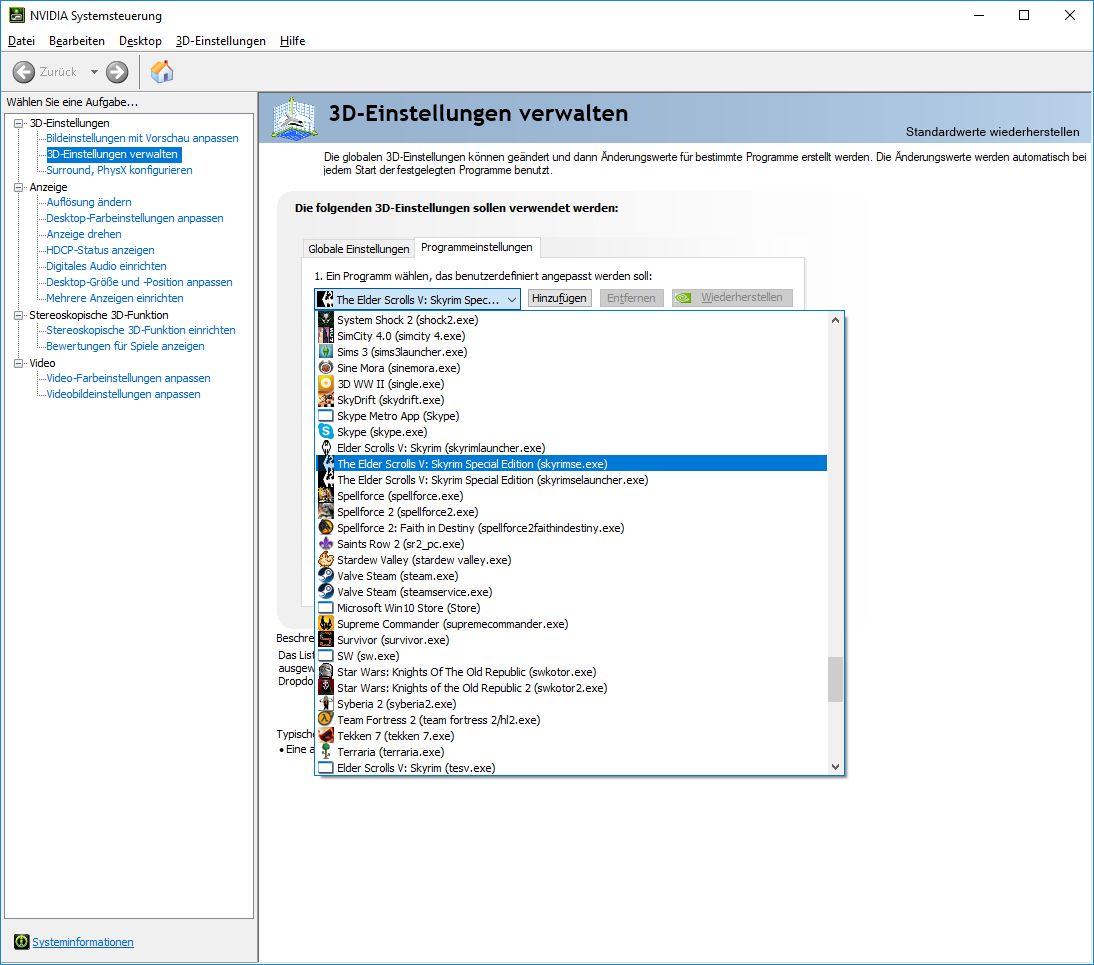Viewport: 1094px width, 965px height.
Task: Select Microsoft Win10 Store (Store) entry
Action: (572, 608)
